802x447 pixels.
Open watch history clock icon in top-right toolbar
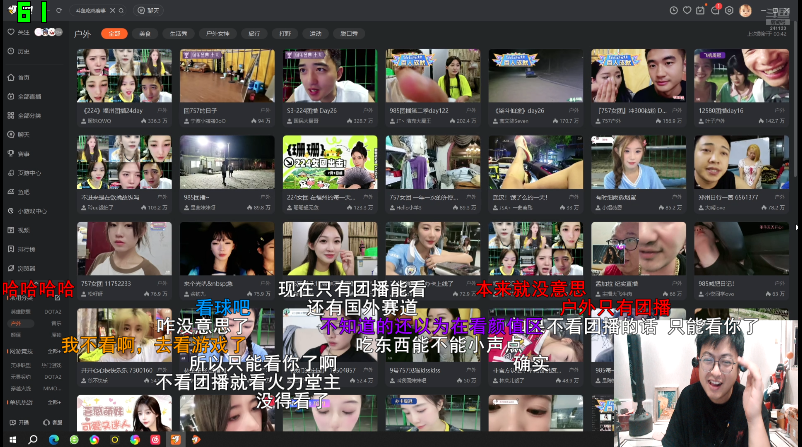pyautogui.click(x=674, y=10)
